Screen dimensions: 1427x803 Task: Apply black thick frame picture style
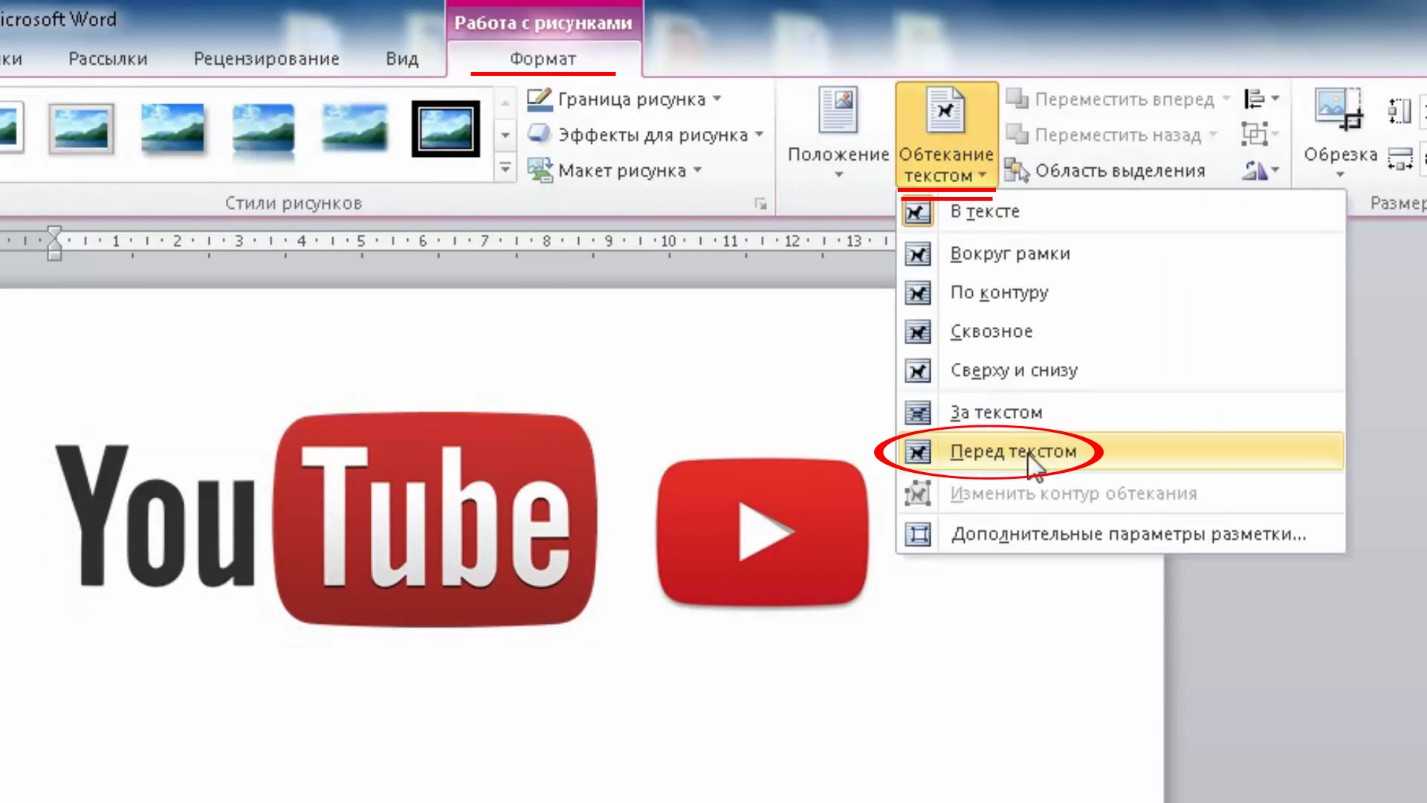click(x=446, y=129)
